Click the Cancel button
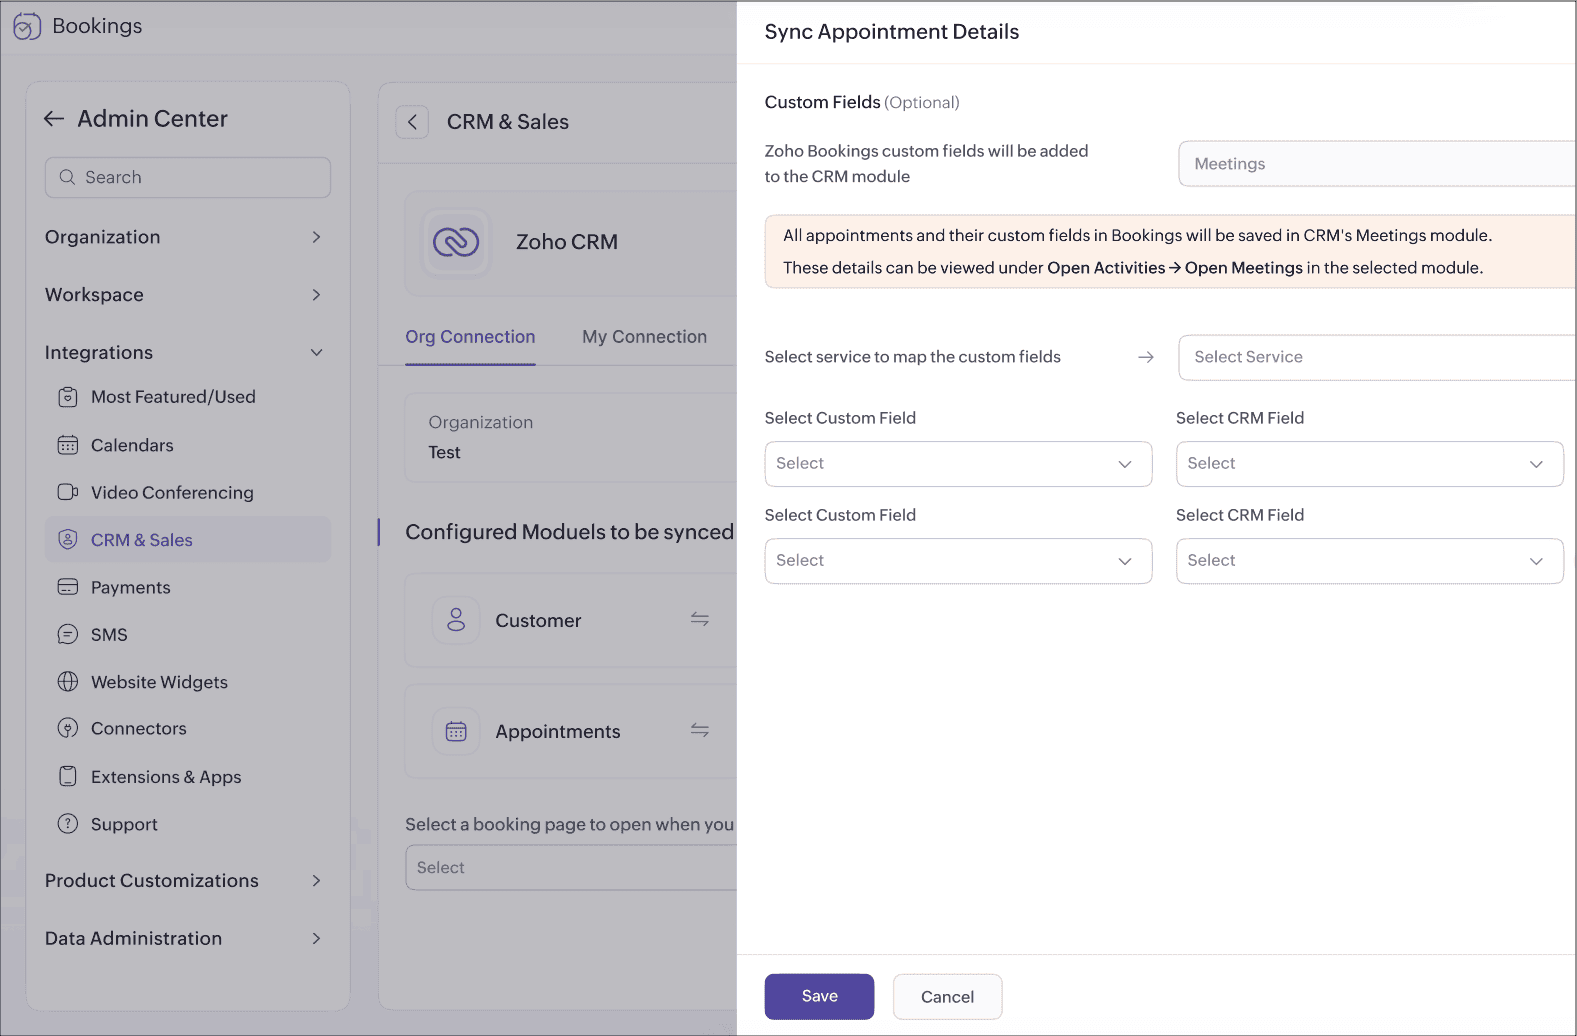1577x1036 pixels. (947, 997)
